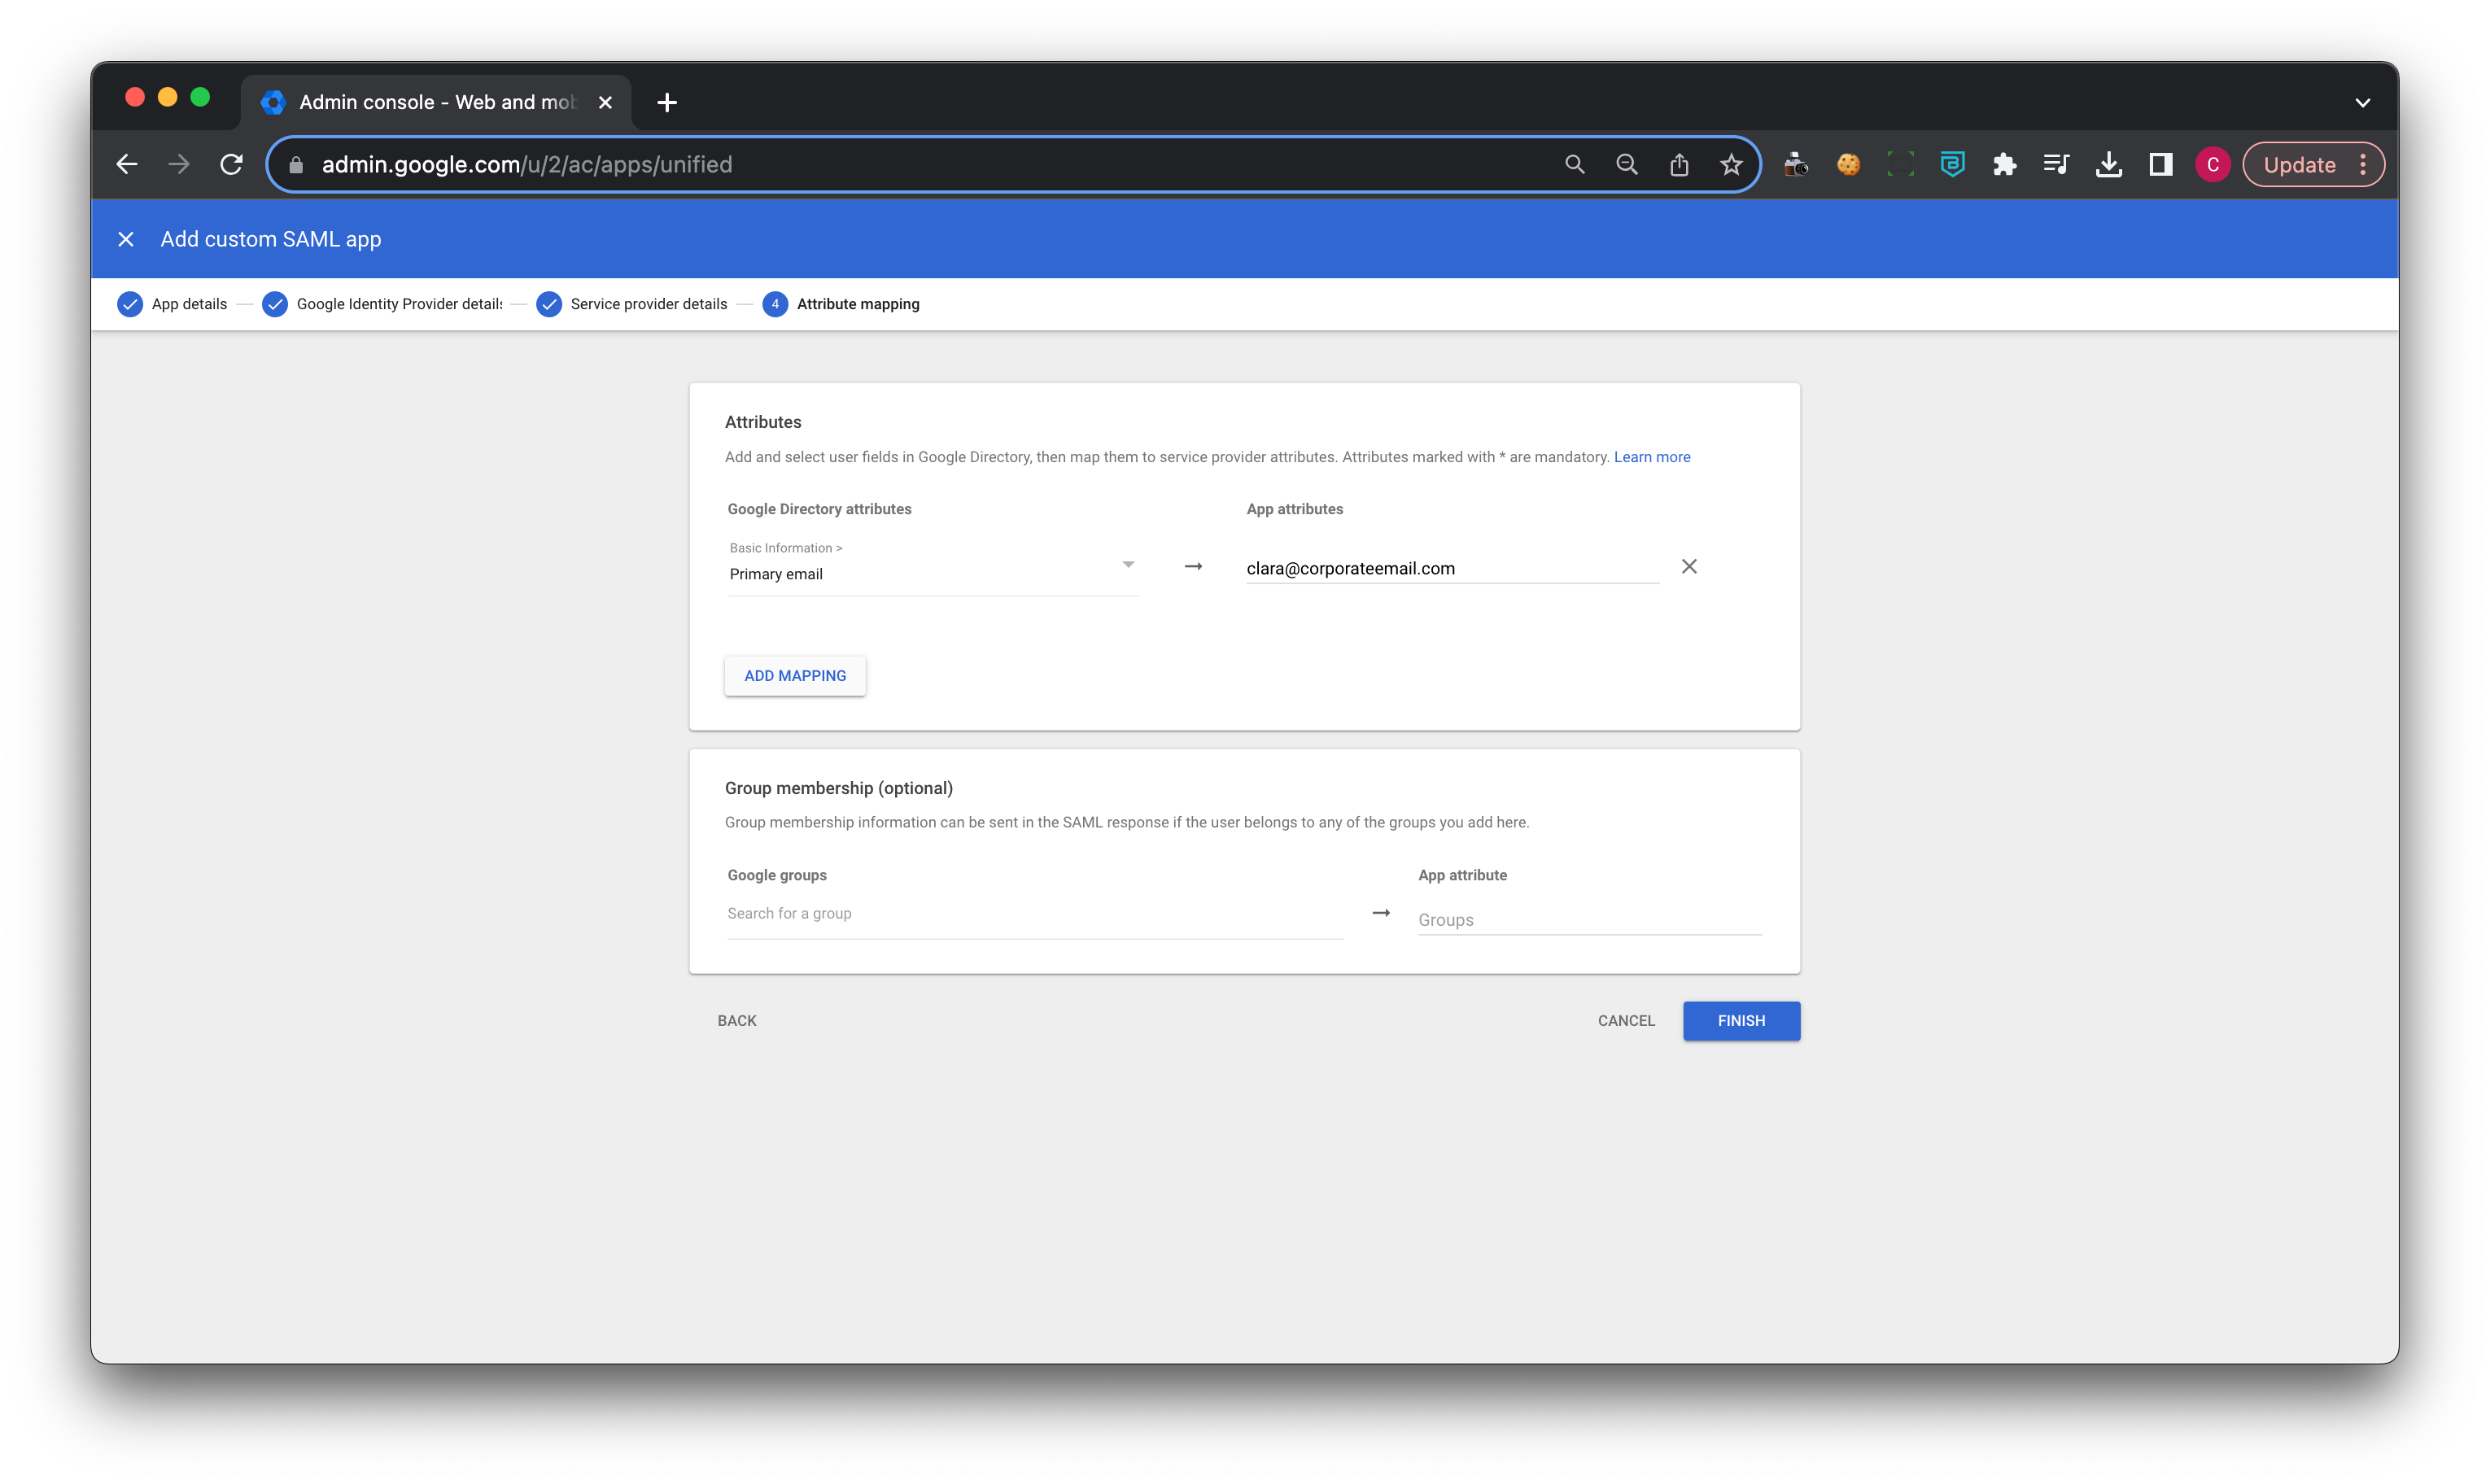Click the ADD MAPPING button

pyautogui.click(x=795, y=676)
